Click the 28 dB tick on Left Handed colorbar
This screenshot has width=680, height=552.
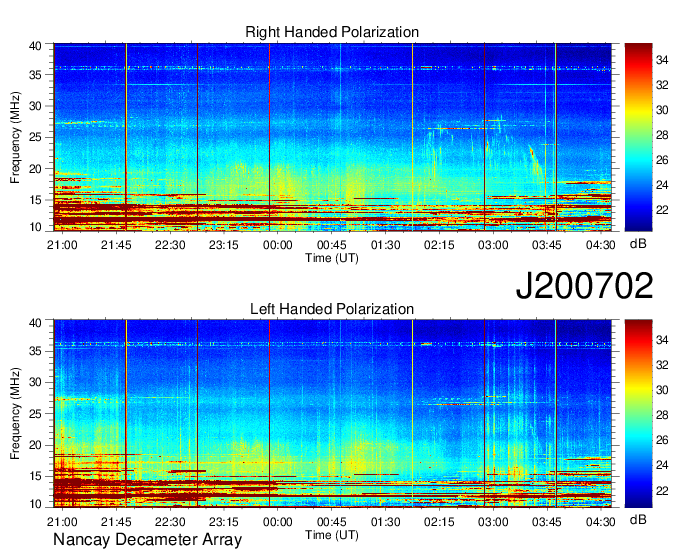tap(662, 415)
